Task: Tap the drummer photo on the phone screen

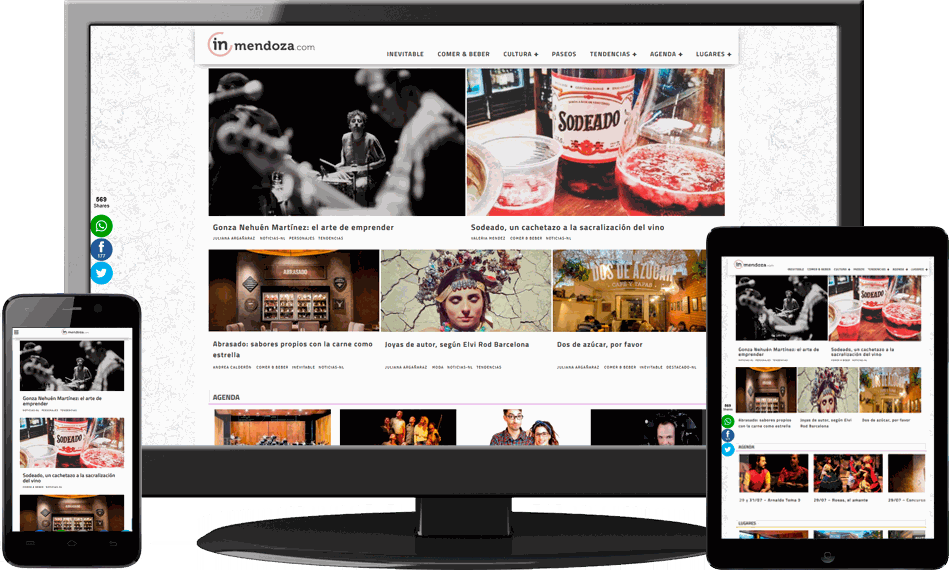Action: point(72,366)
